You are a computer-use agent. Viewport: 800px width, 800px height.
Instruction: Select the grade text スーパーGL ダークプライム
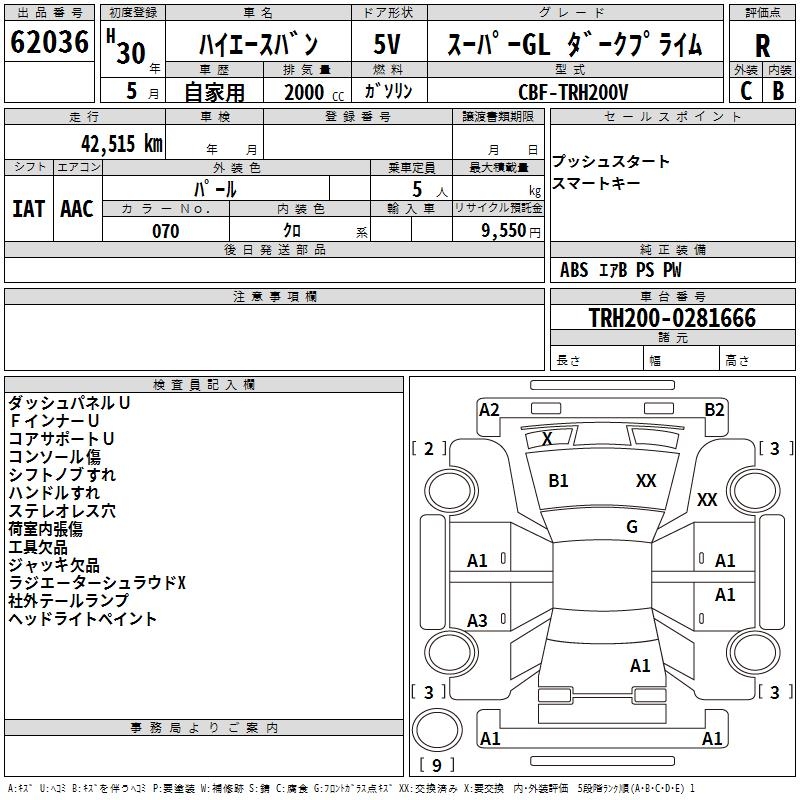click(x=575, y=44)
